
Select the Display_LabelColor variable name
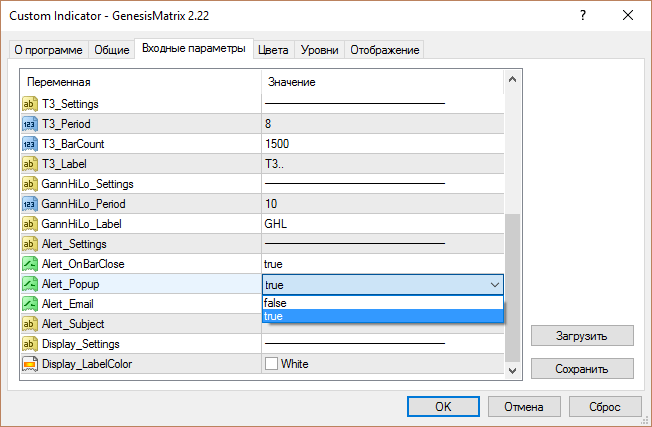(x=87, y=364)
